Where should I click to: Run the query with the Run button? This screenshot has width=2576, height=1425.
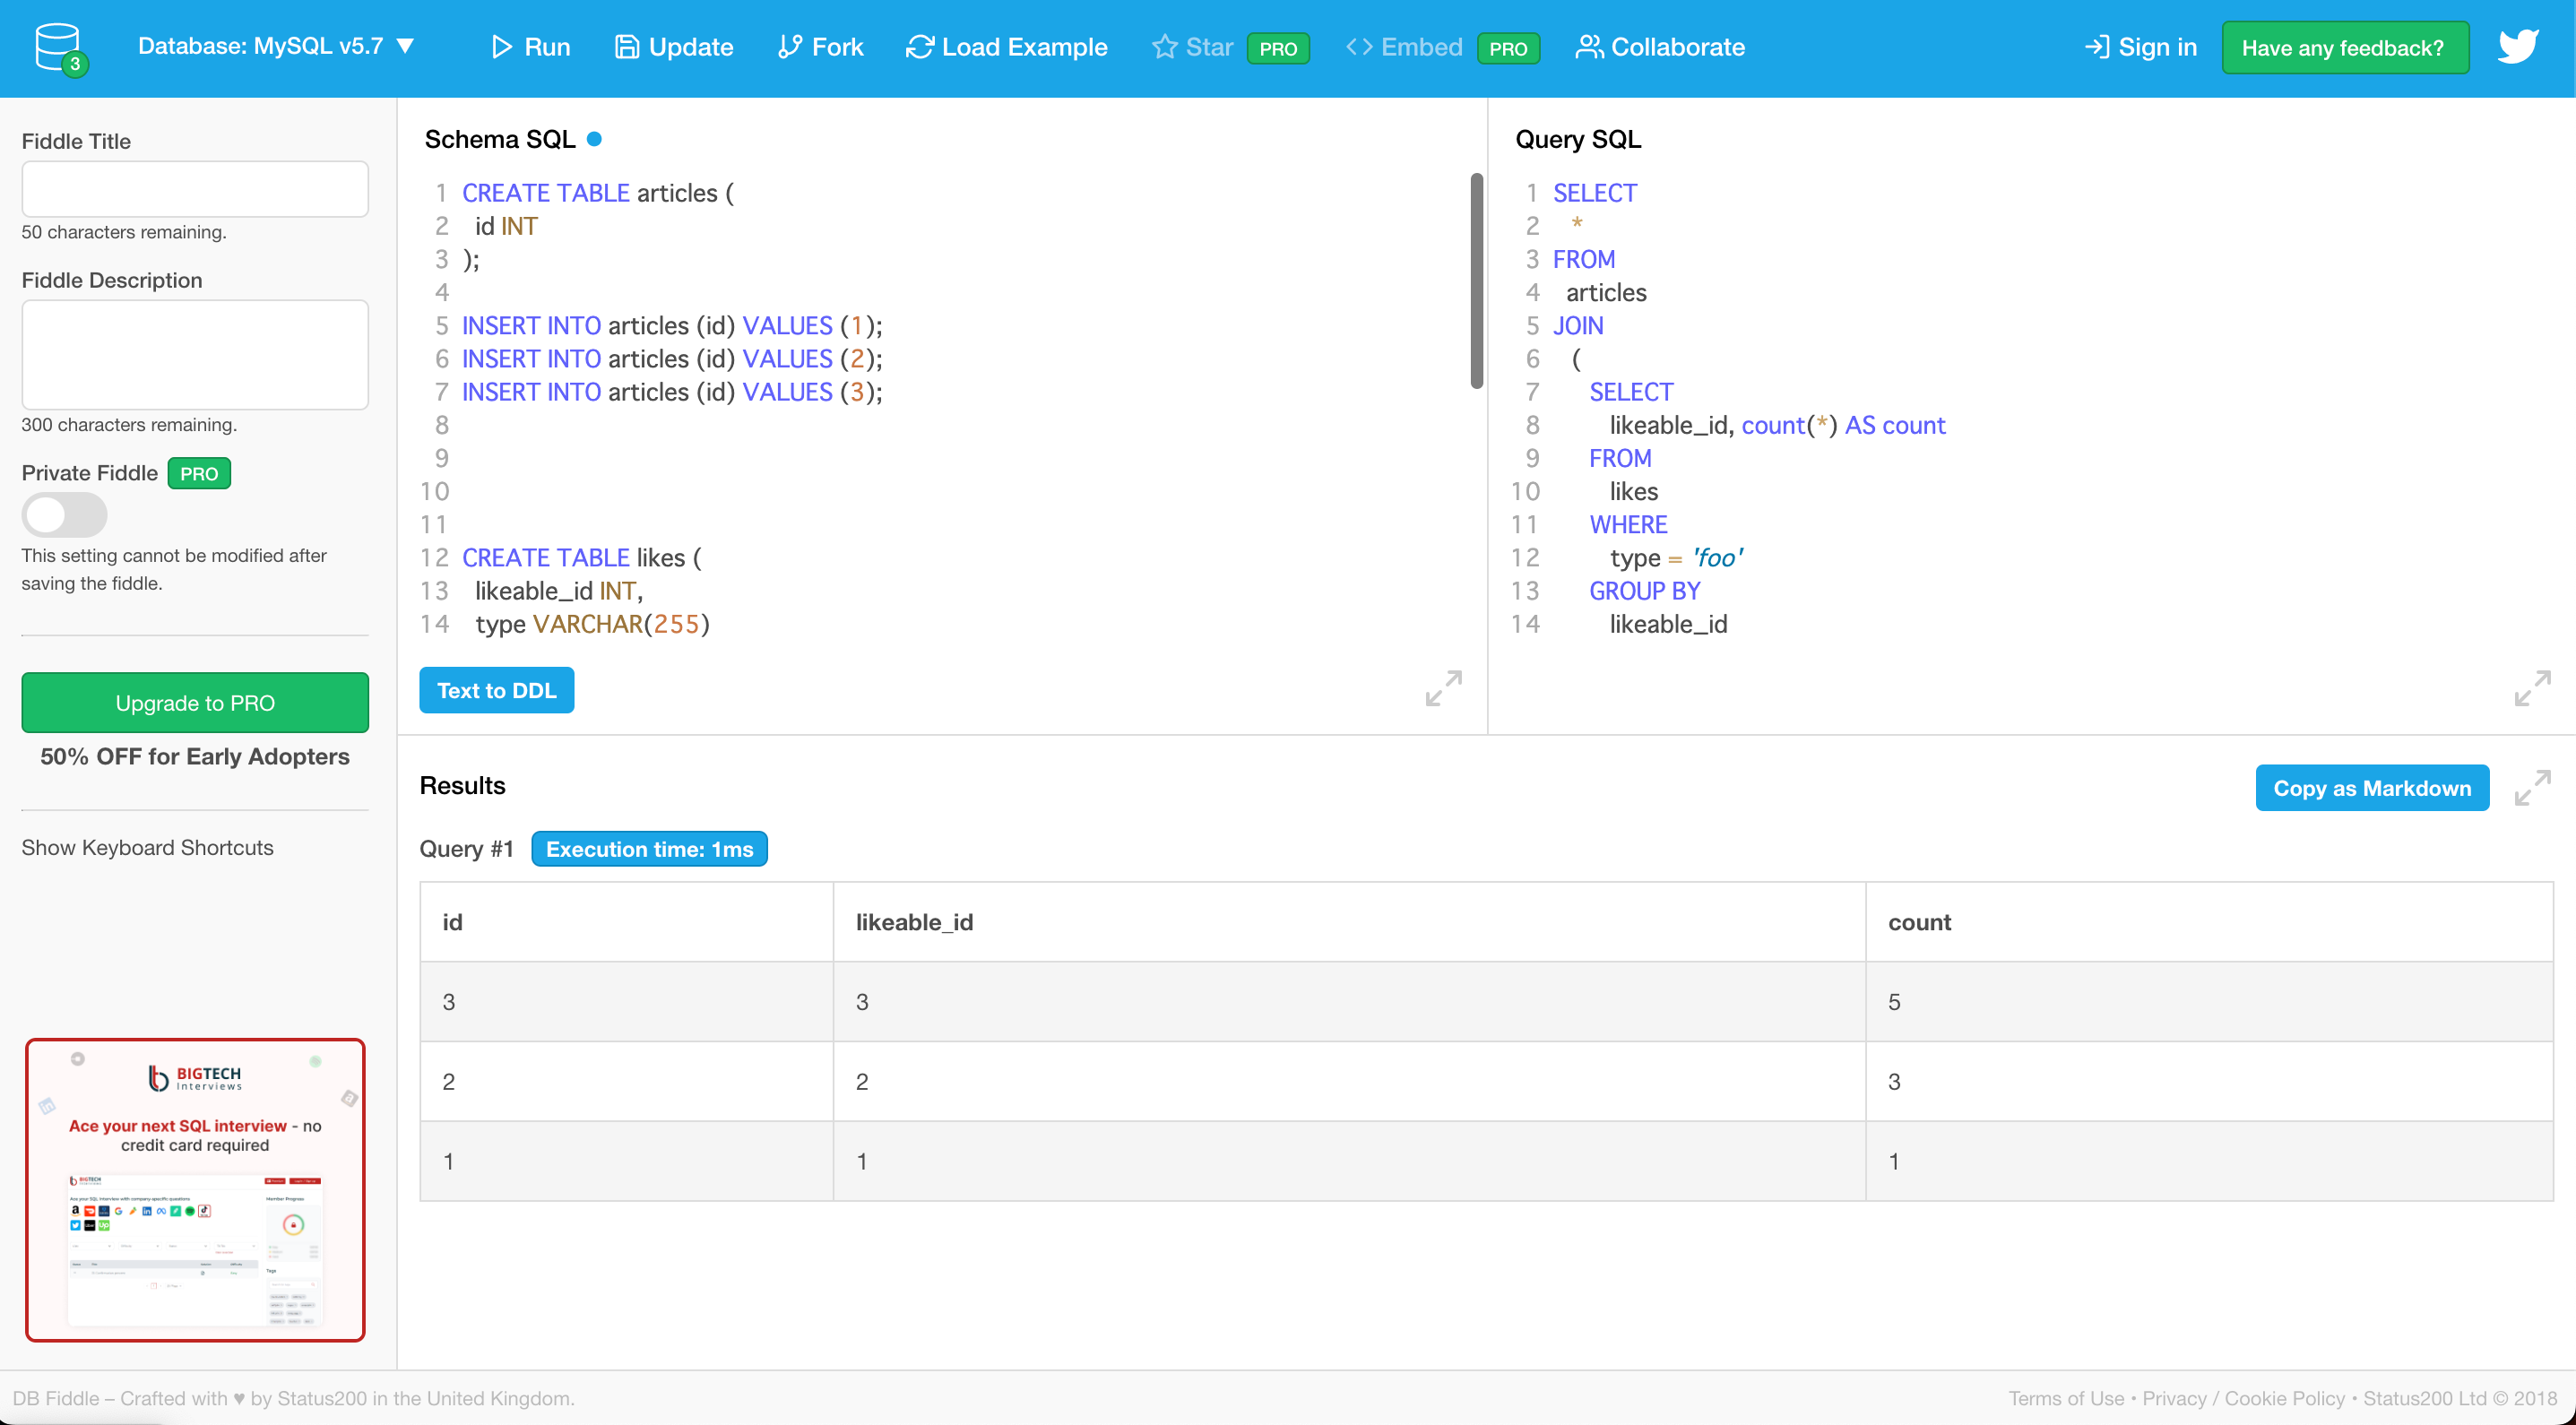coord(530,47)
